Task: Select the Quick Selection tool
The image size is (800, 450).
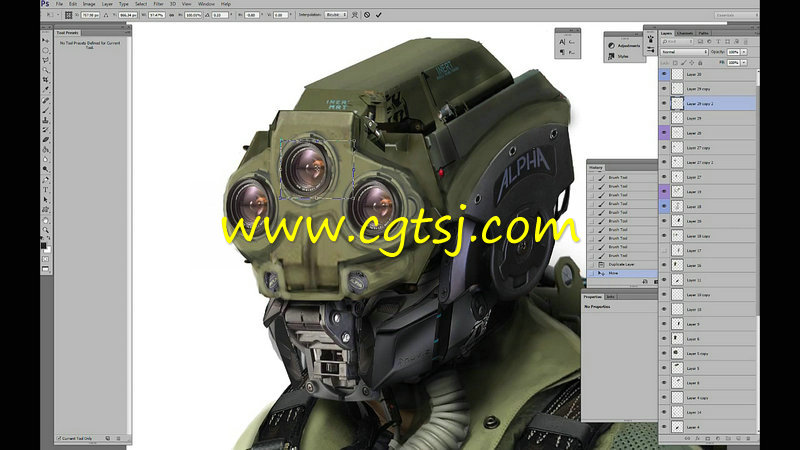Action: point(46,70)
